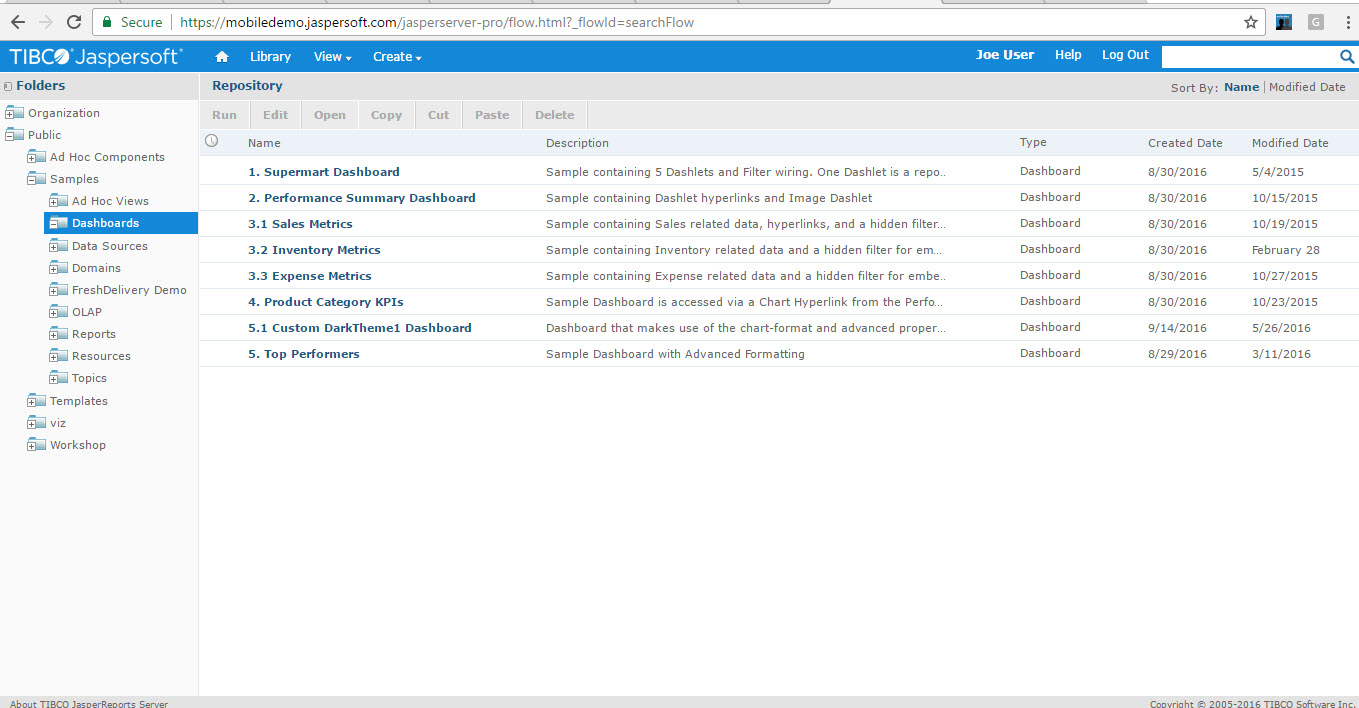Image resolution: width=1359 pixels, height=708 pixels.
Task: Go to the Home icon in navbar
Action: coord(222,57)
